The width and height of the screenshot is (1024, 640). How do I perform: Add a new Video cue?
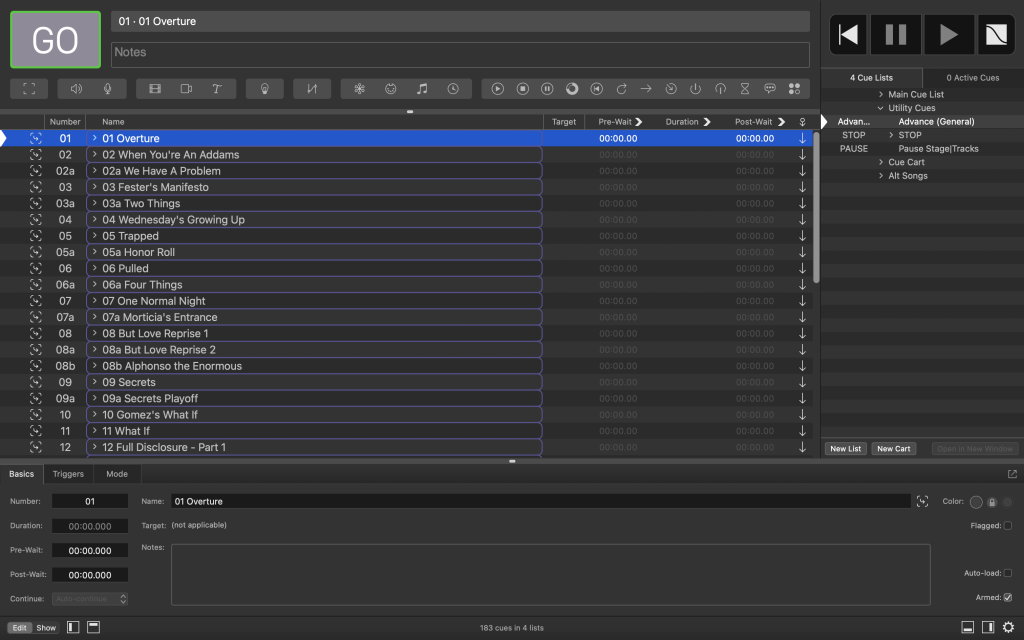(155, 89)
